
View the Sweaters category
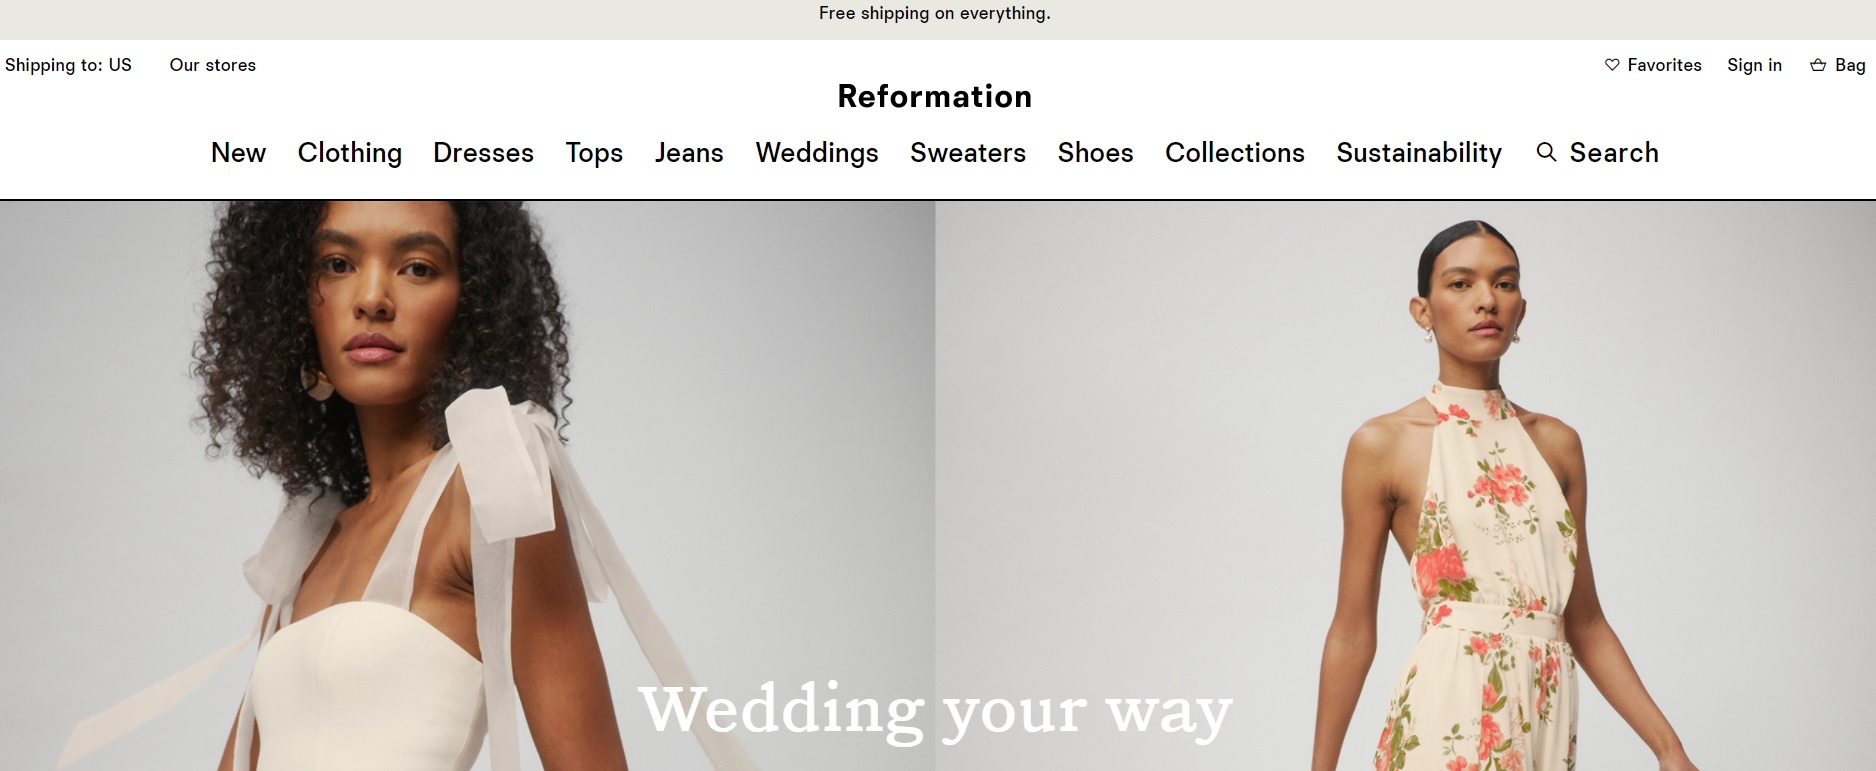(x=968, y=152)
